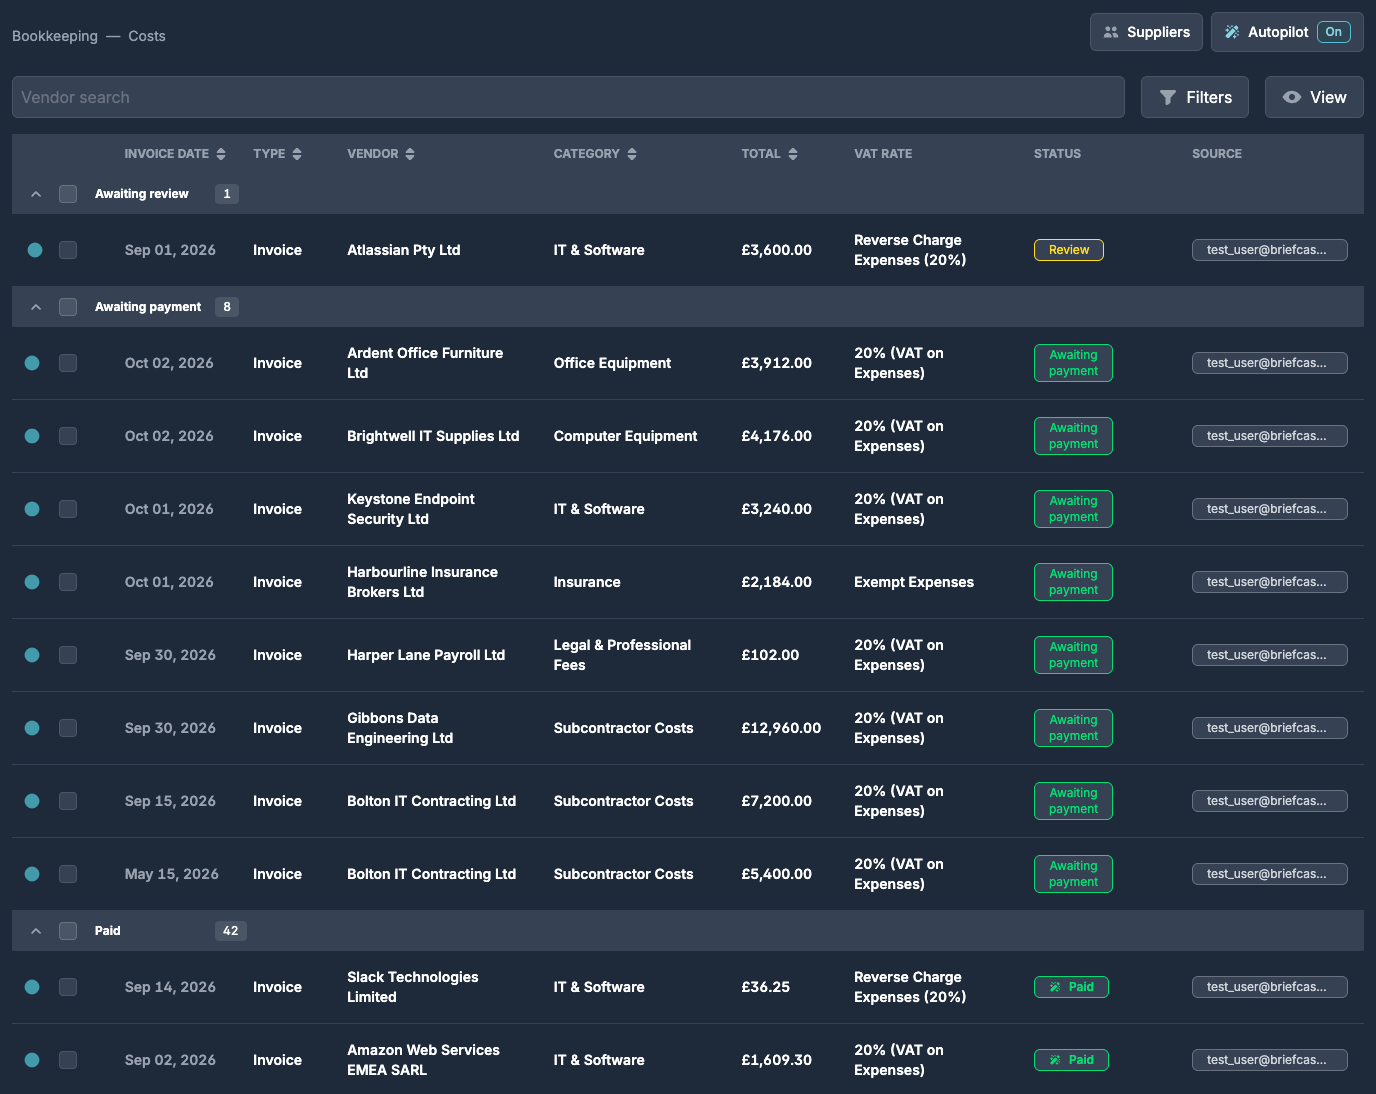Viewport: 1376px width, 1094px height.
Task: Click the Paid badge on Amazon Web Services row
Action: pyautogui.click(x=1071, y=1060)
